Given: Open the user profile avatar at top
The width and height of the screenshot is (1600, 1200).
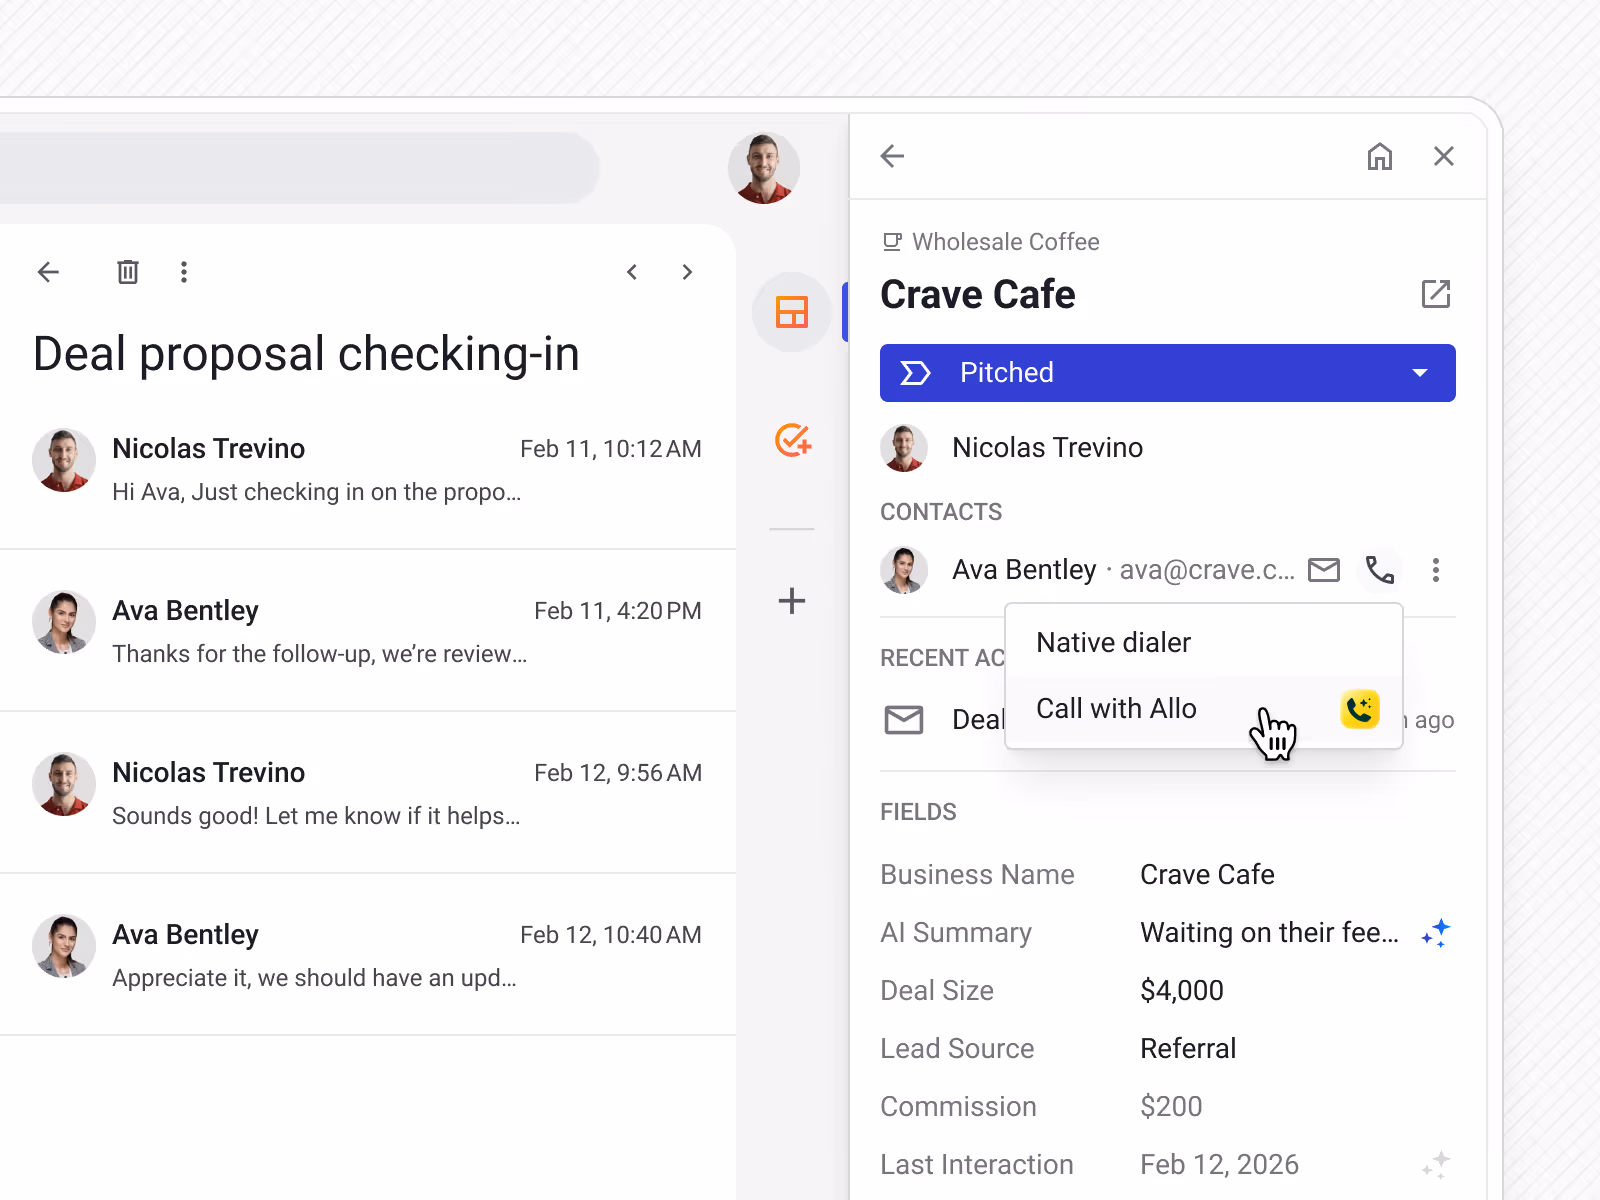Looking at the screenshot, I should 764,168.
